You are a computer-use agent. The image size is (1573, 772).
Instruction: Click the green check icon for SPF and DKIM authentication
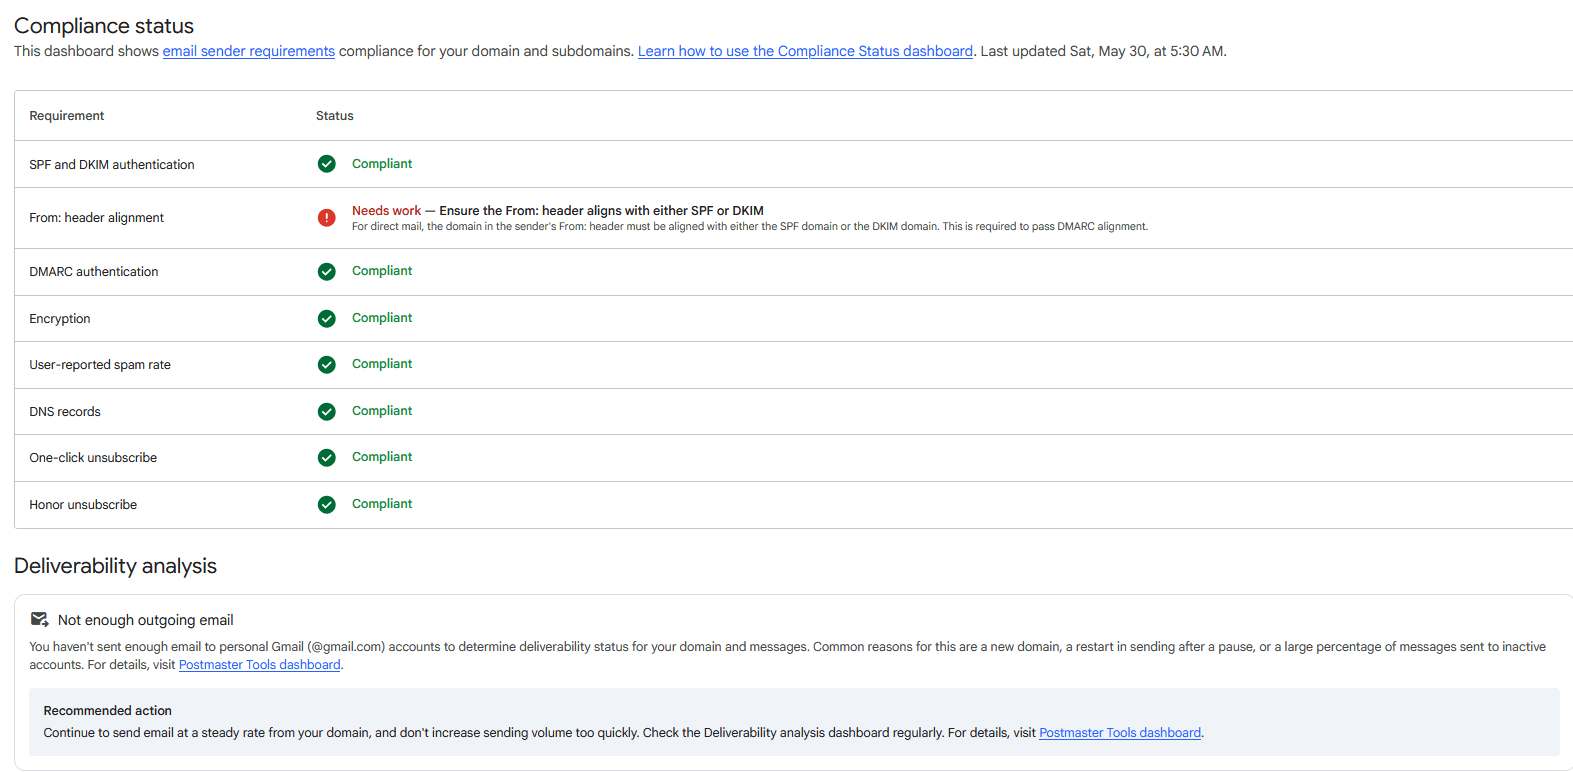327,164
